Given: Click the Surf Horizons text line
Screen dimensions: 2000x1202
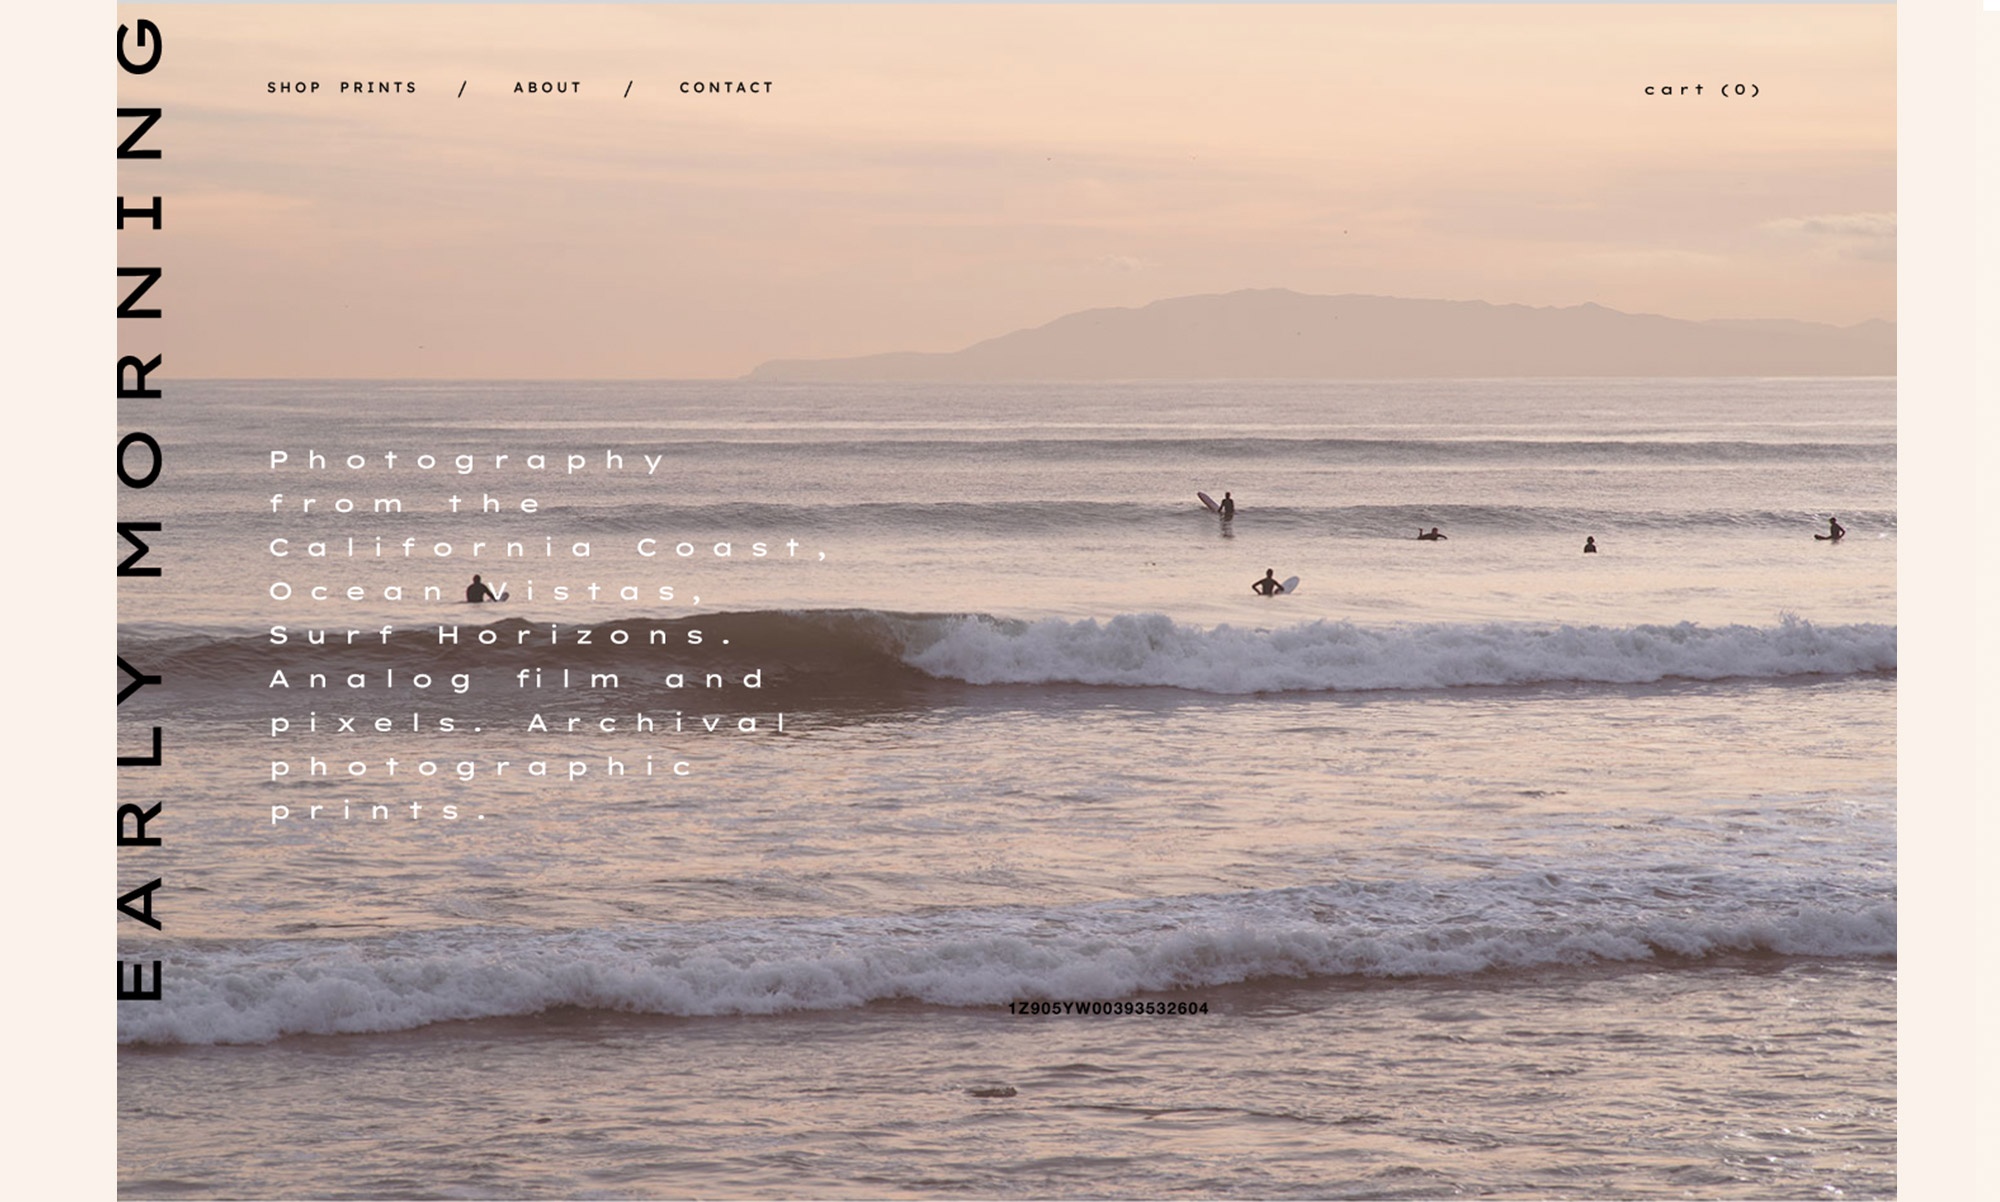Looking at the screenshot, I should 502,636.
